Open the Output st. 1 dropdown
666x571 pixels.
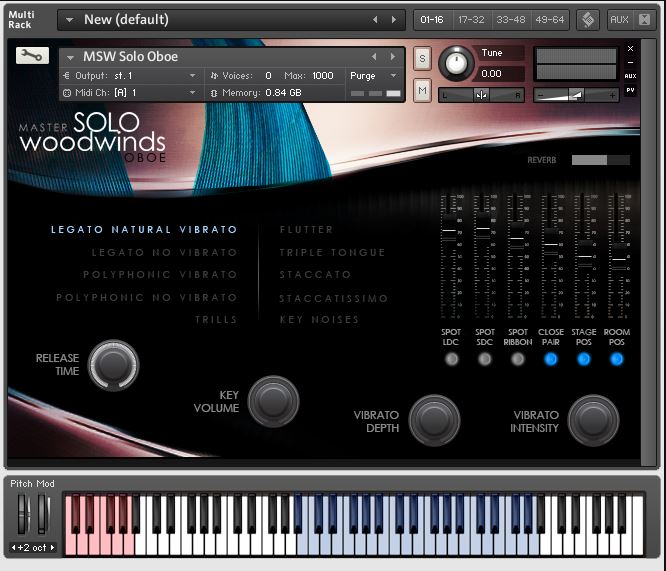(x=130, y=76)
